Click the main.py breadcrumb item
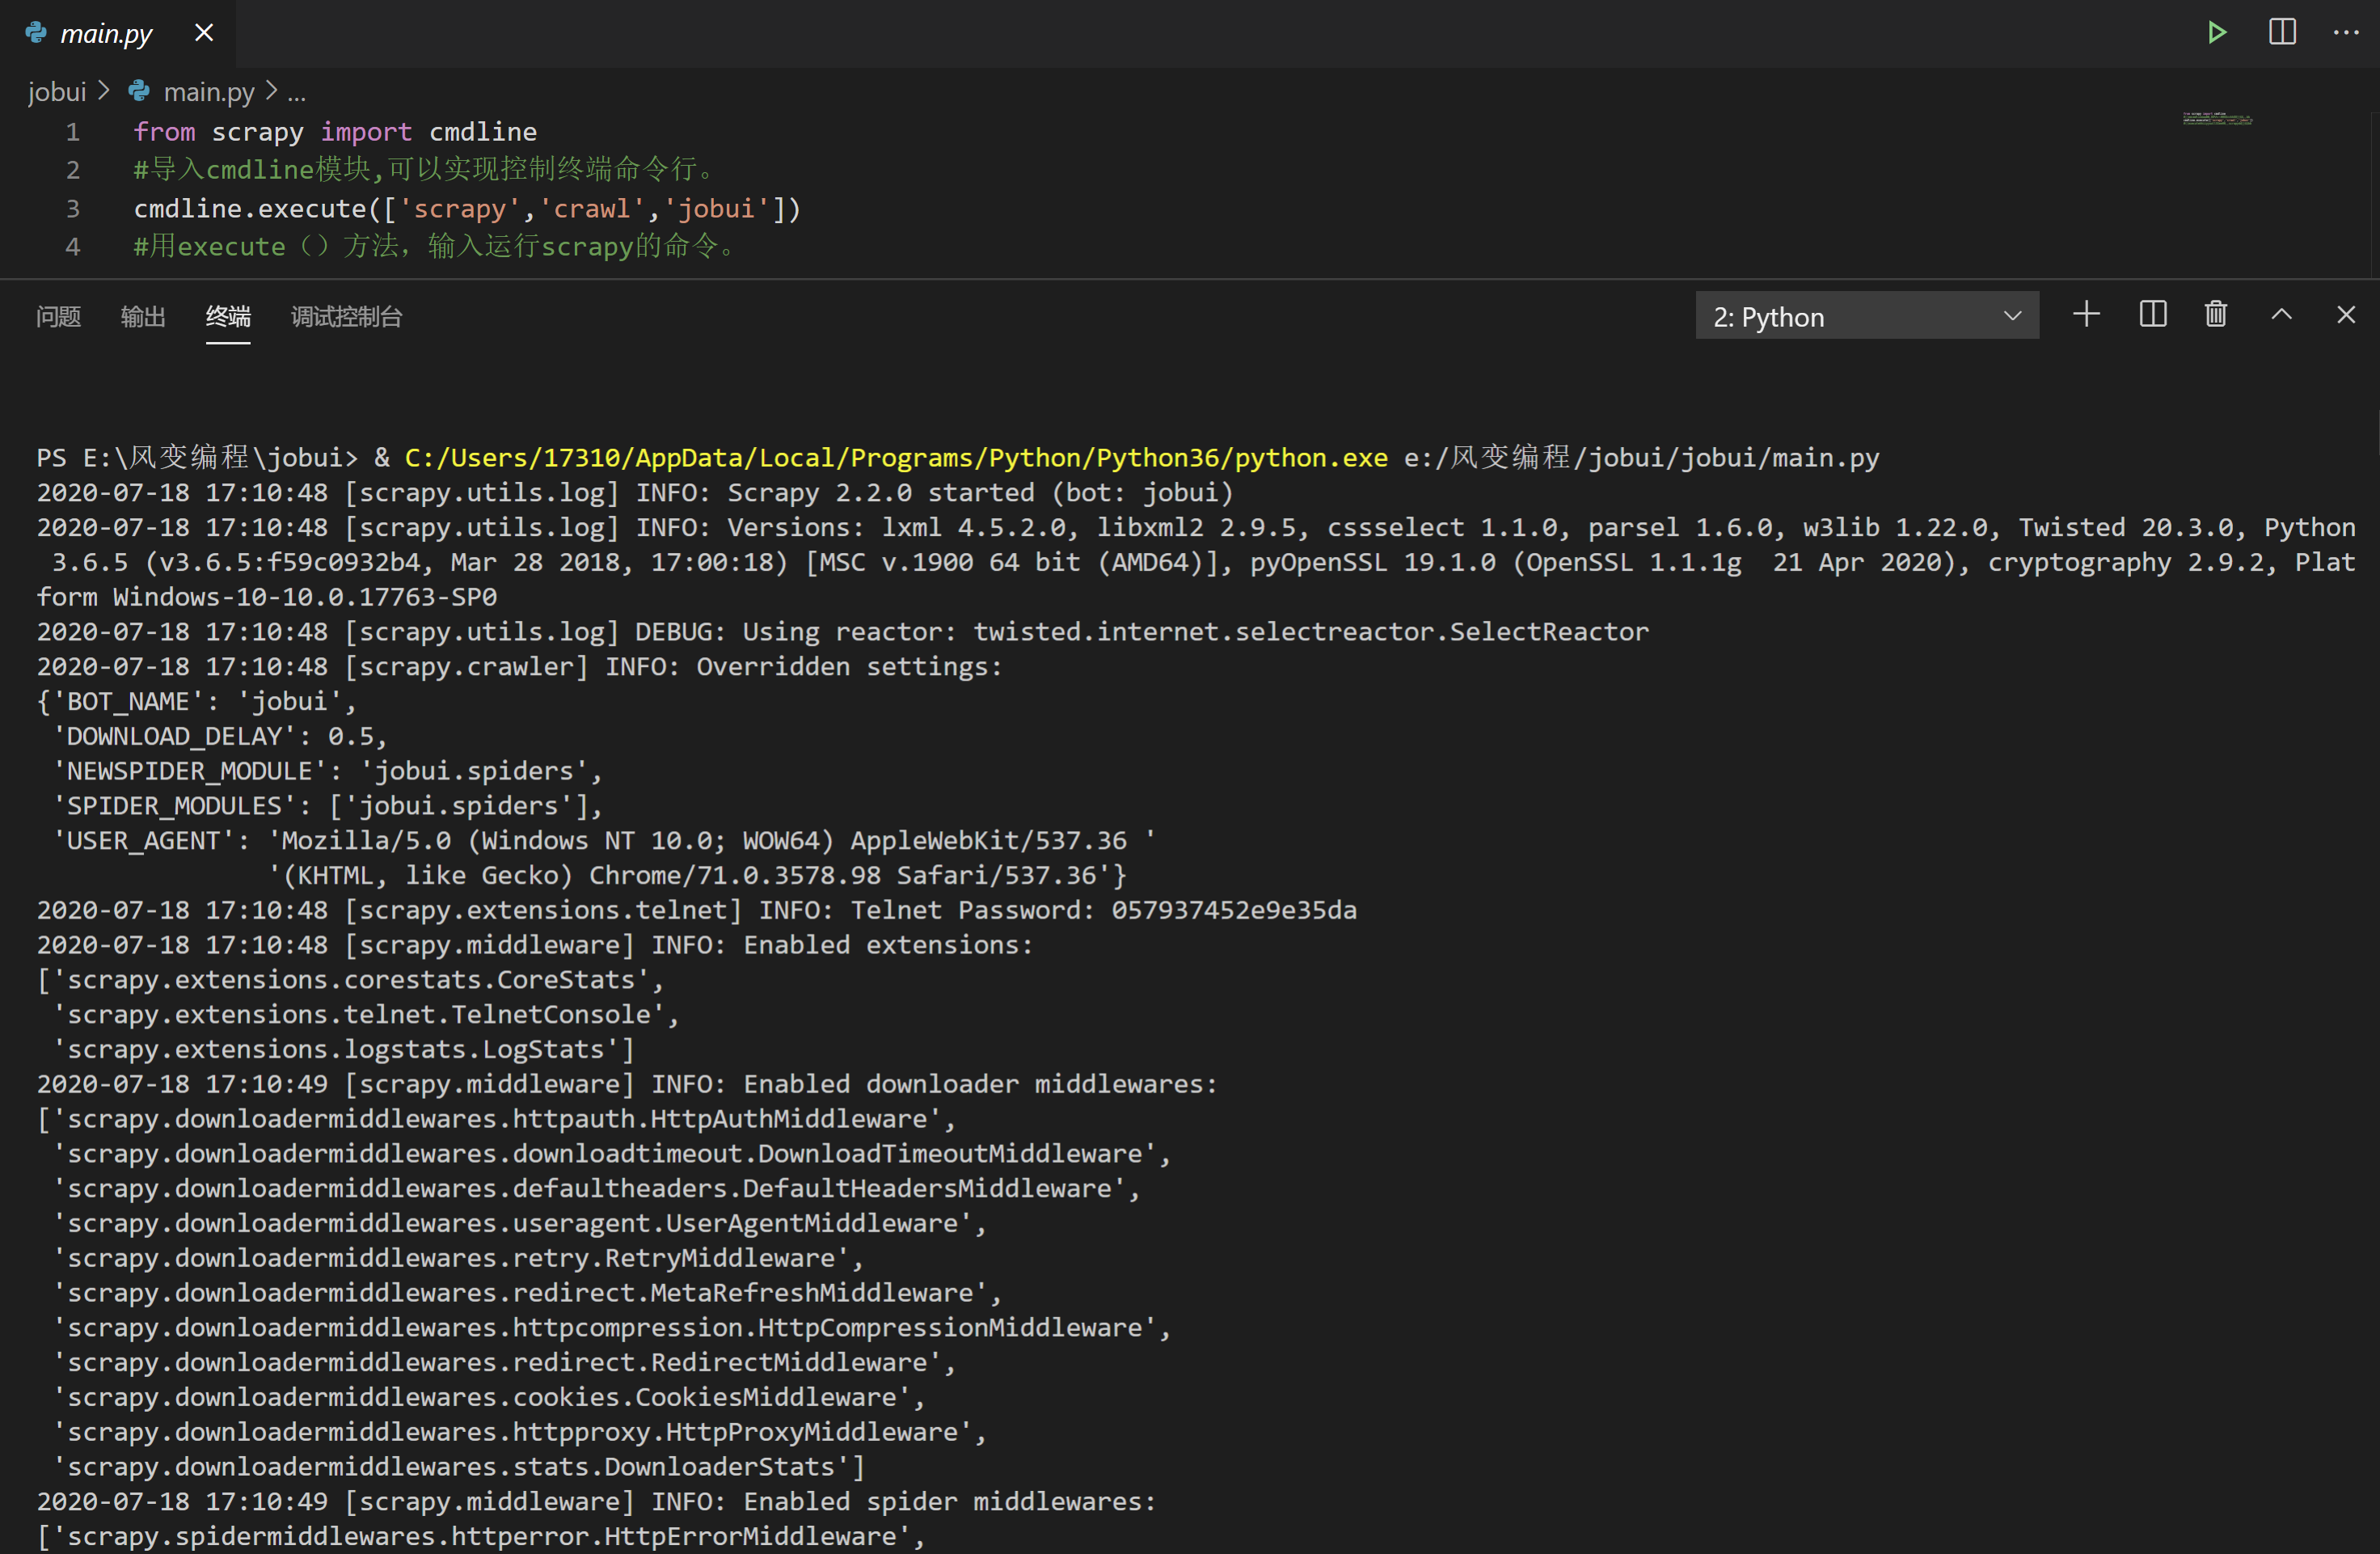The height and width of the screenshot is (1554, 2380). click(209, 92)
